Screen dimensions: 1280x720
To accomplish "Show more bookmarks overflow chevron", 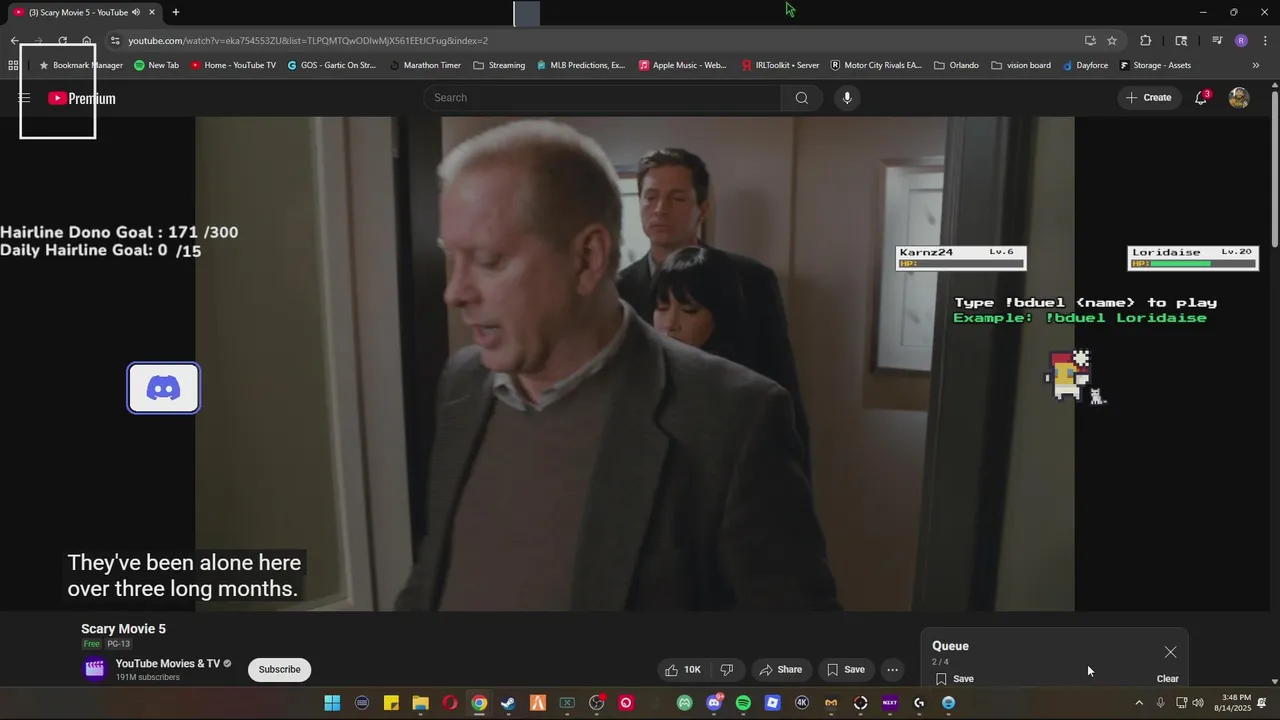I will pyautogui.click(x=1256, y=66).
